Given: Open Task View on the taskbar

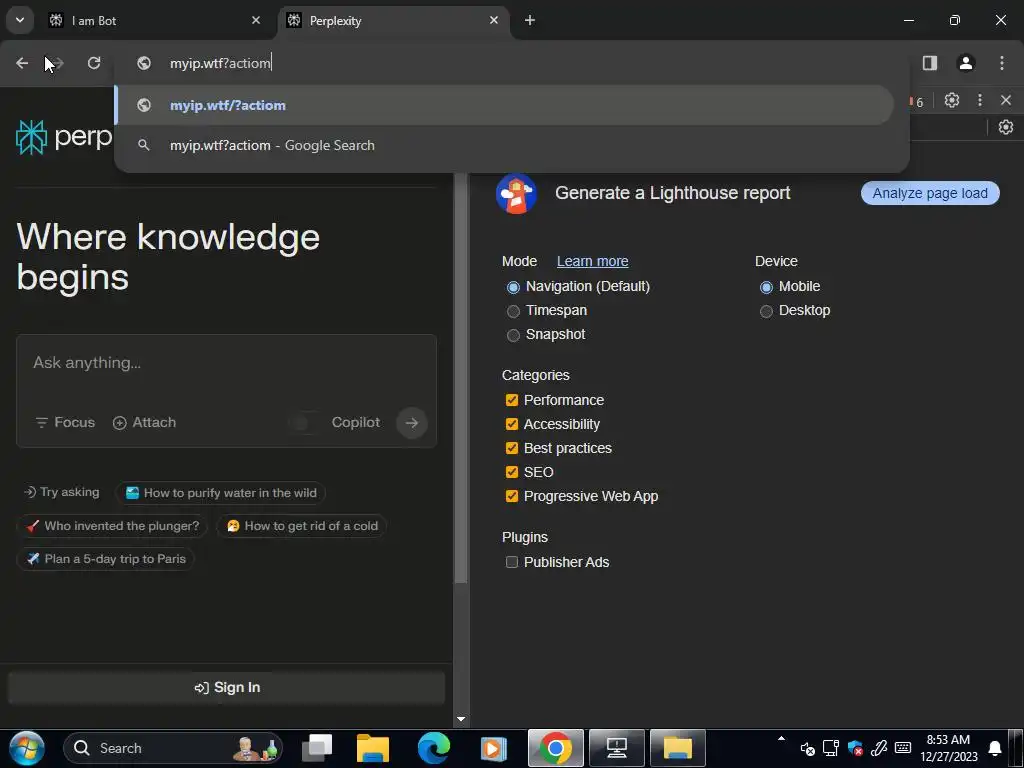Looking at the screenshot, I should click(x=318, y=748).
